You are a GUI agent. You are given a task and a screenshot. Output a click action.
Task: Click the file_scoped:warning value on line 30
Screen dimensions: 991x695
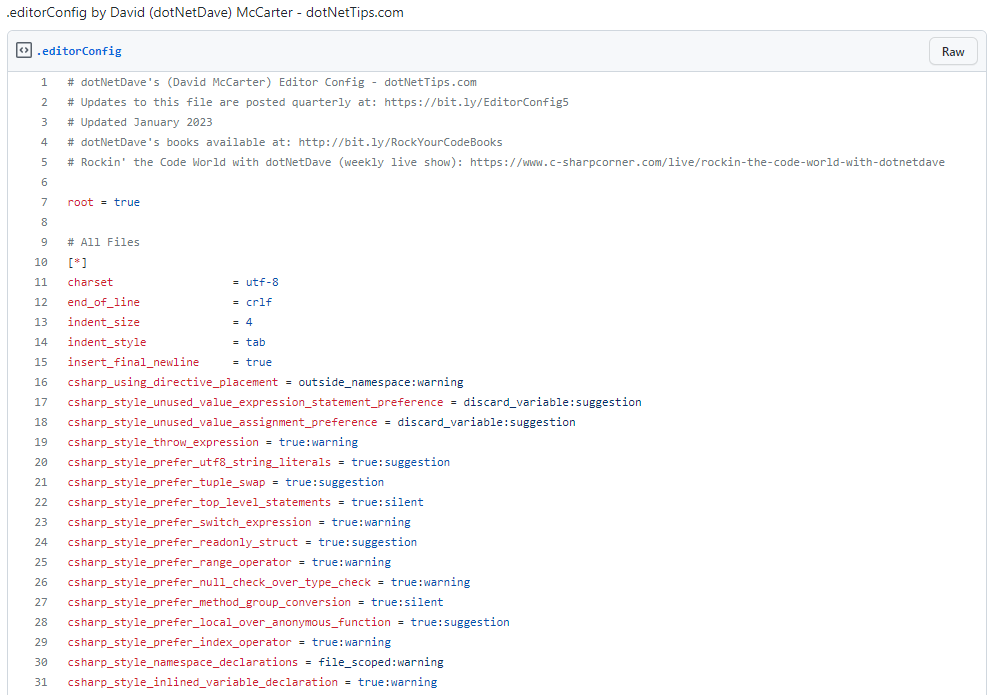click(x=381, y=661)
